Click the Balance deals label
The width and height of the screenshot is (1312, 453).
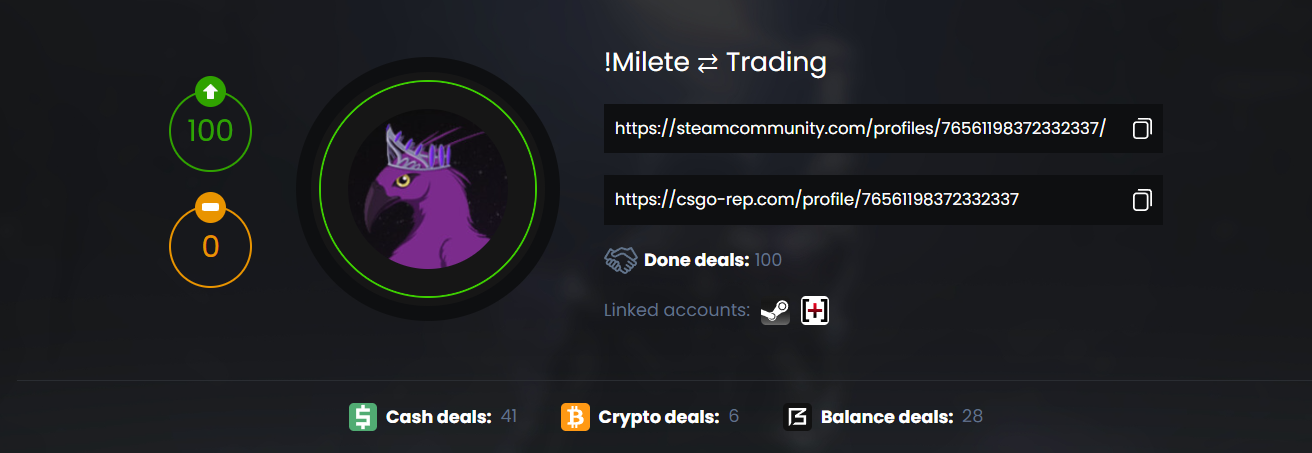(x=886, y=417)
